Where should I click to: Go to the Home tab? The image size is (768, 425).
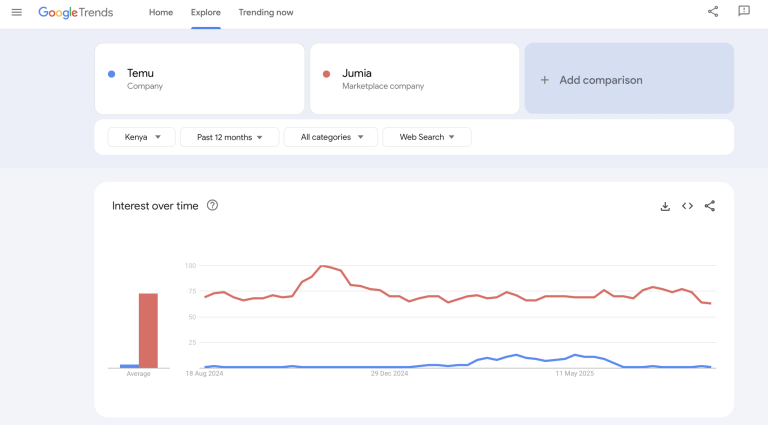(x=160, y=12)
